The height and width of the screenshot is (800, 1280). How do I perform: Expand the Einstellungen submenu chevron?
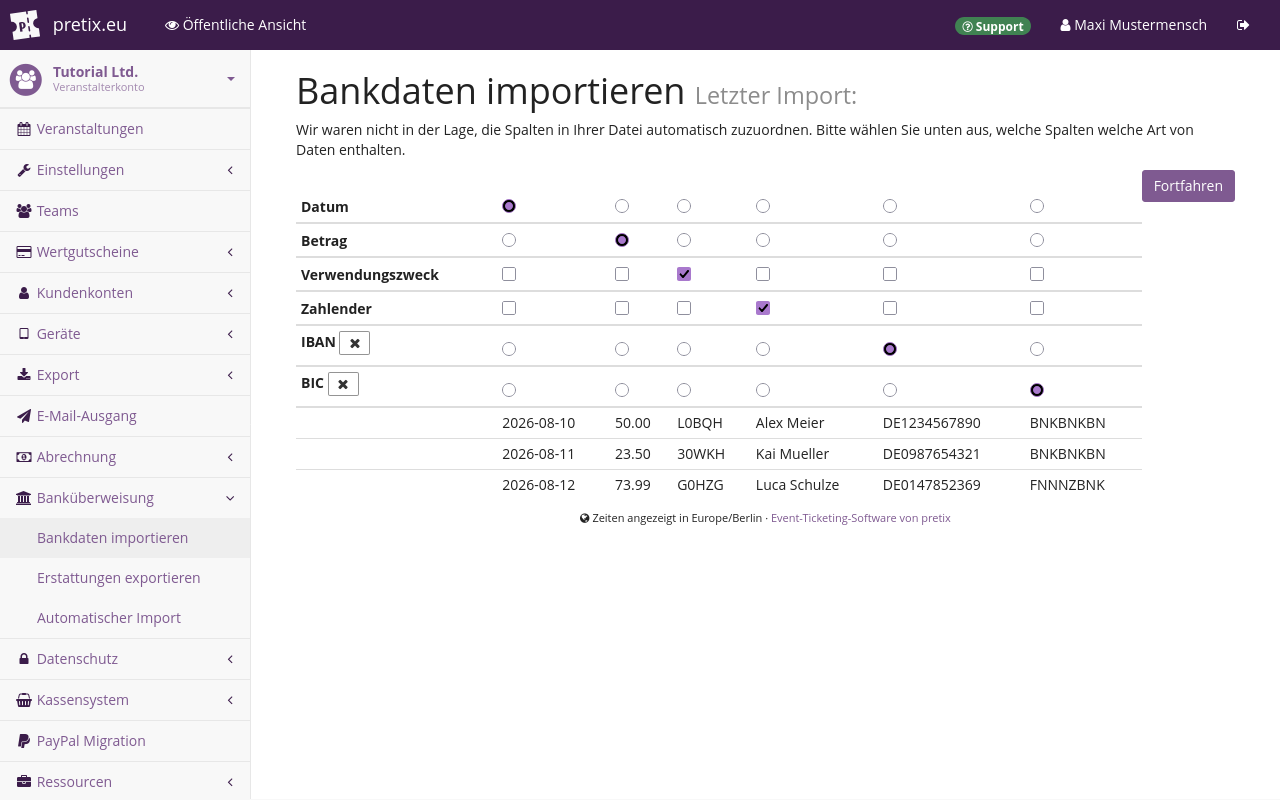click(x=230, y=170)
